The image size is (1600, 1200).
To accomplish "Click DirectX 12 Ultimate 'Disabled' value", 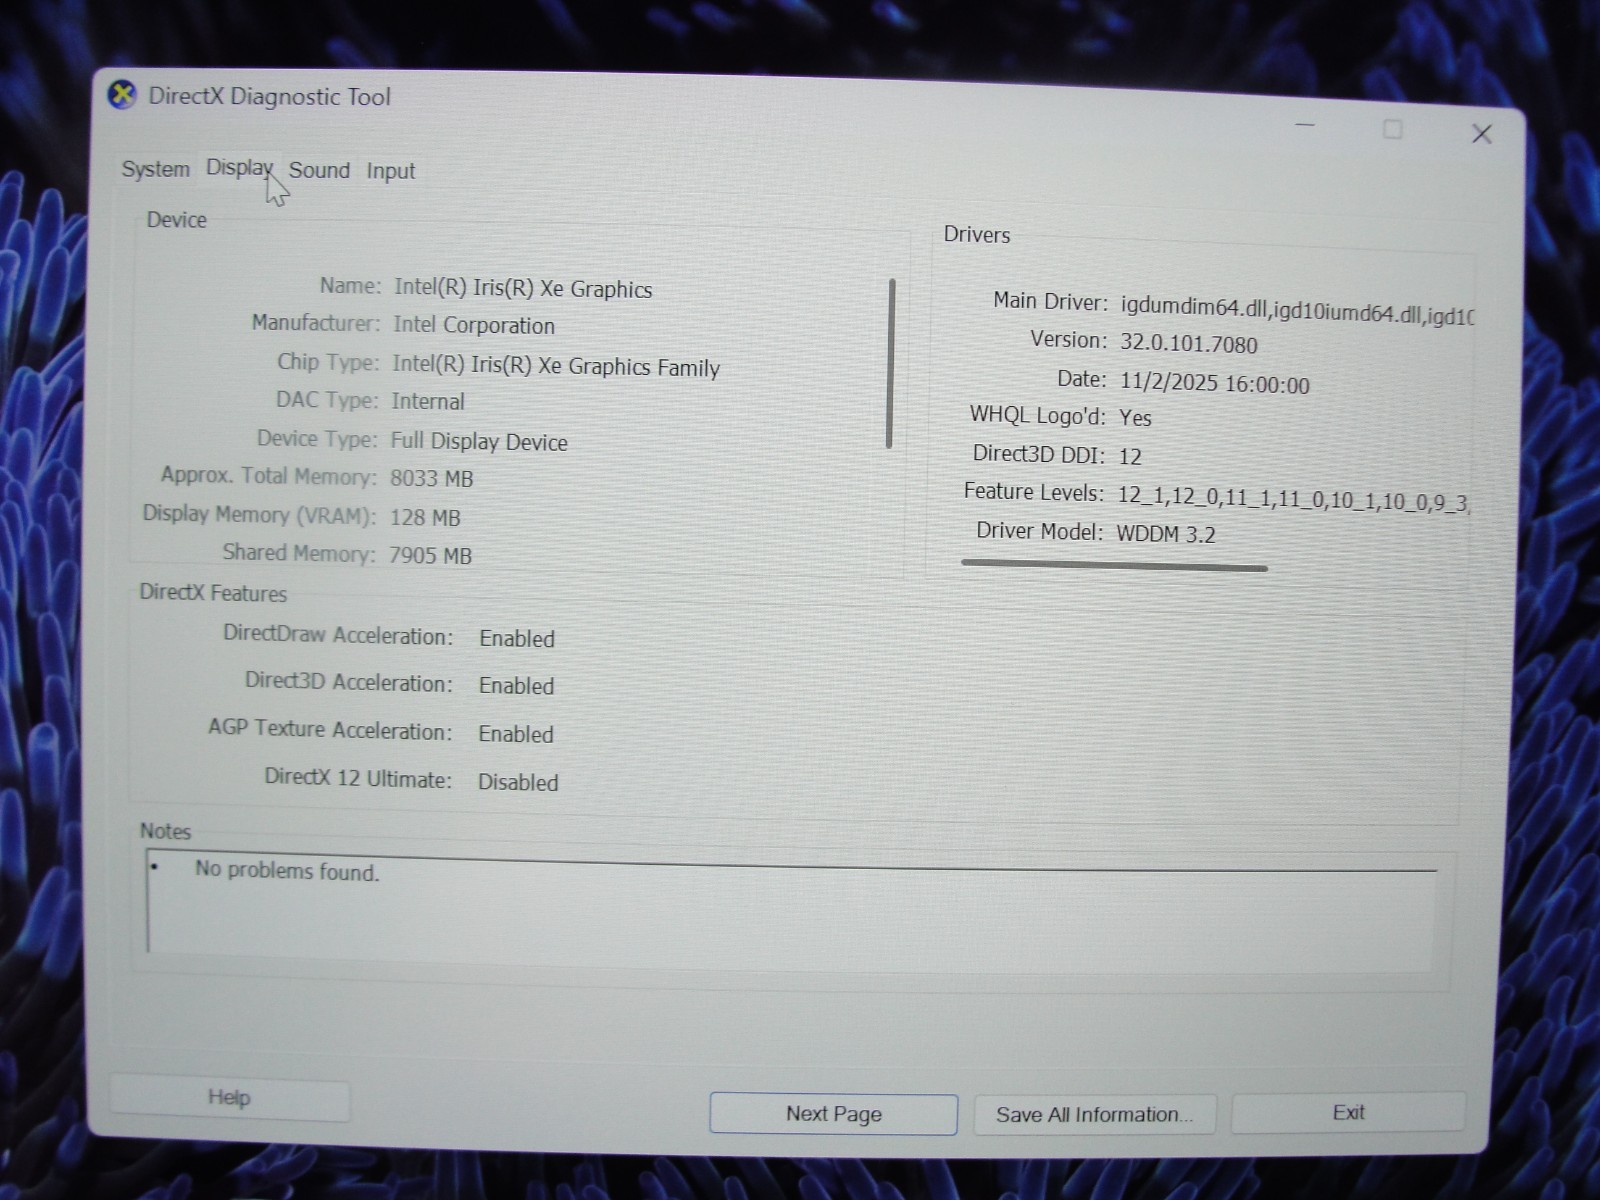I will (518, 782).
